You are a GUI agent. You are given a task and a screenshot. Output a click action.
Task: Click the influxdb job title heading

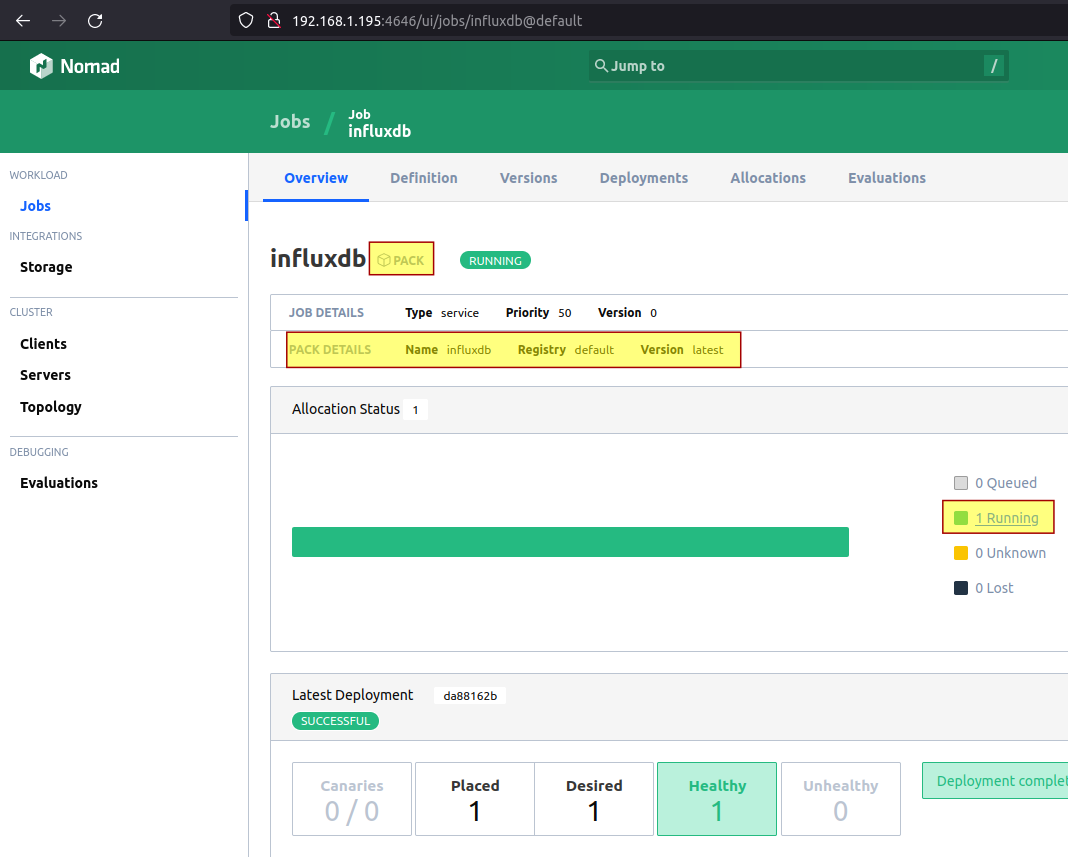[318, 259]
